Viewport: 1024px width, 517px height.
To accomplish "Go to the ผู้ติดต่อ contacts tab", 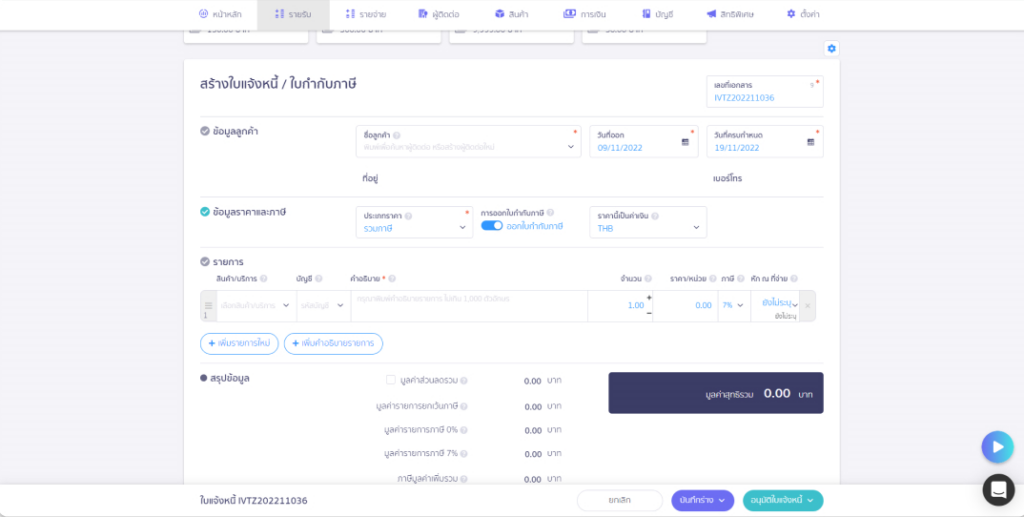I will click(439, 14).
